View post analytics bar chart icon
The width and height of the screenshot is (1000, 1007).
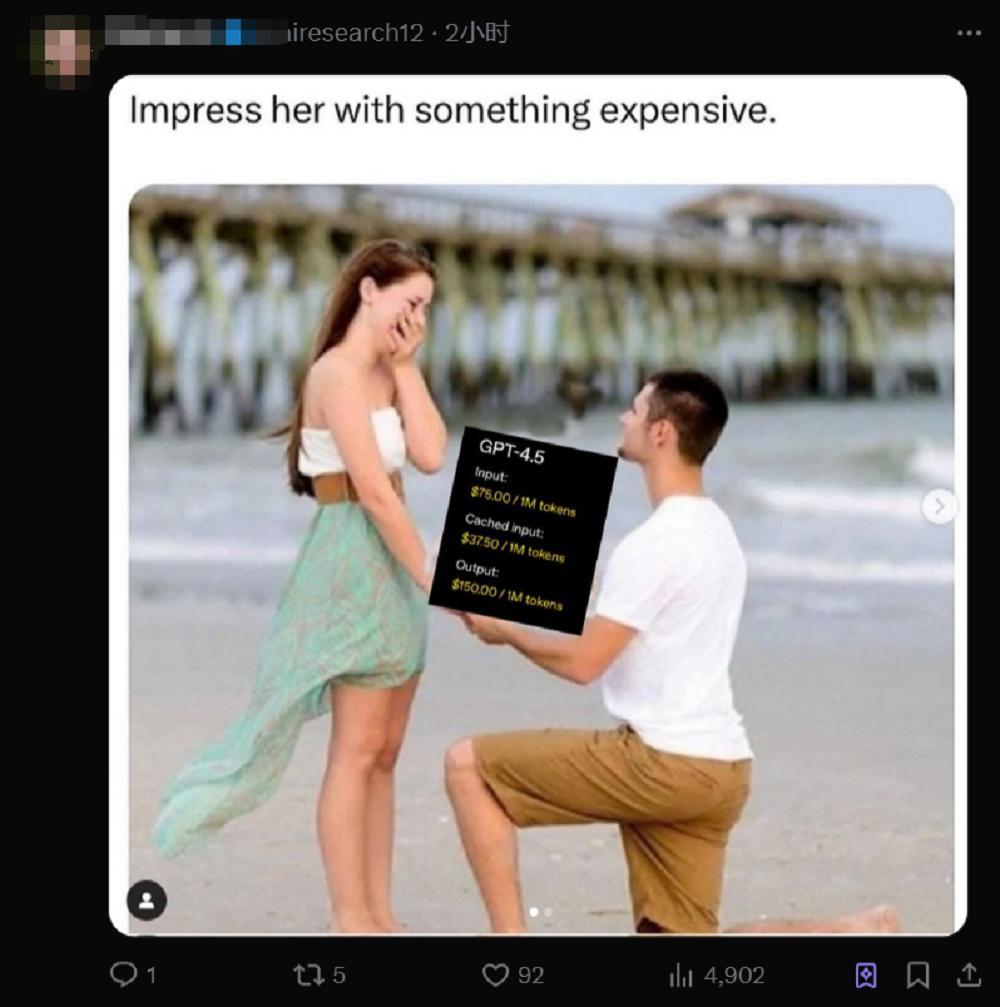[x=681, y=976]
